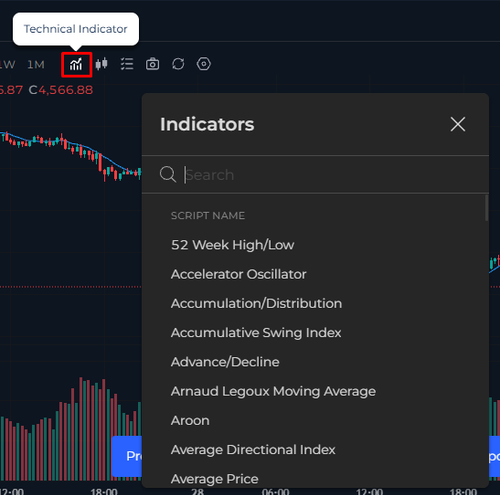The width and height of the screenshot is (500, 495).
Task: Open chart settings hexagon icon
Action: [x=204, y=64]
